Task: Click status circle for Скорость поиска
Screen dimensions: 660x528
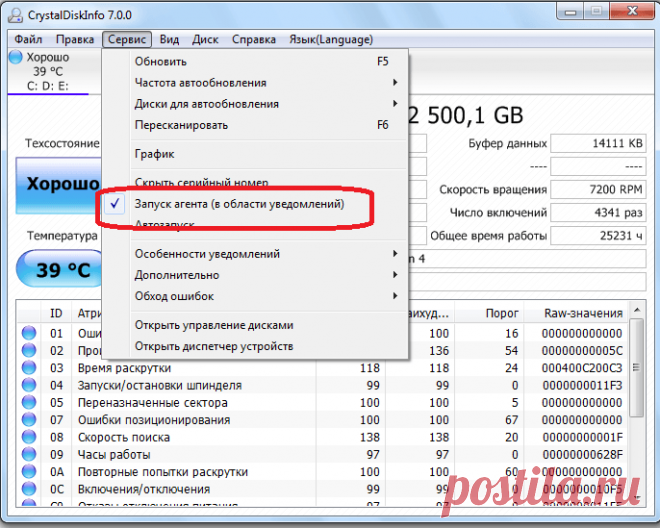Action: coord(29,437)
